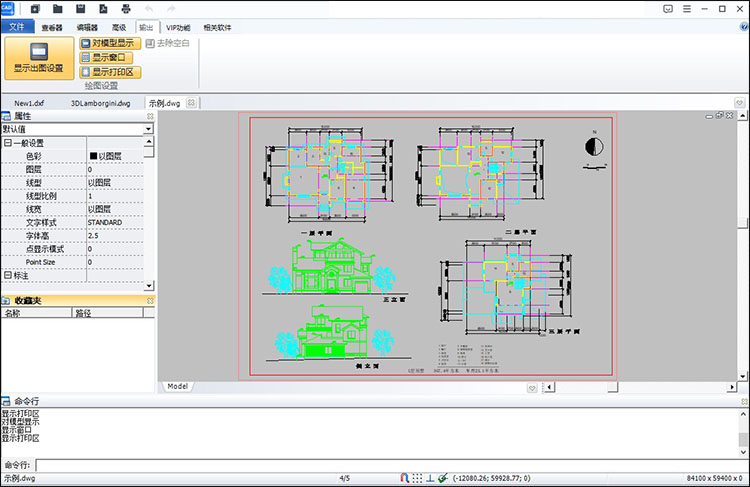This screenshot has width=750, height=487.
Task: Select the 线型比例 value field
Action: coord(115,196)
